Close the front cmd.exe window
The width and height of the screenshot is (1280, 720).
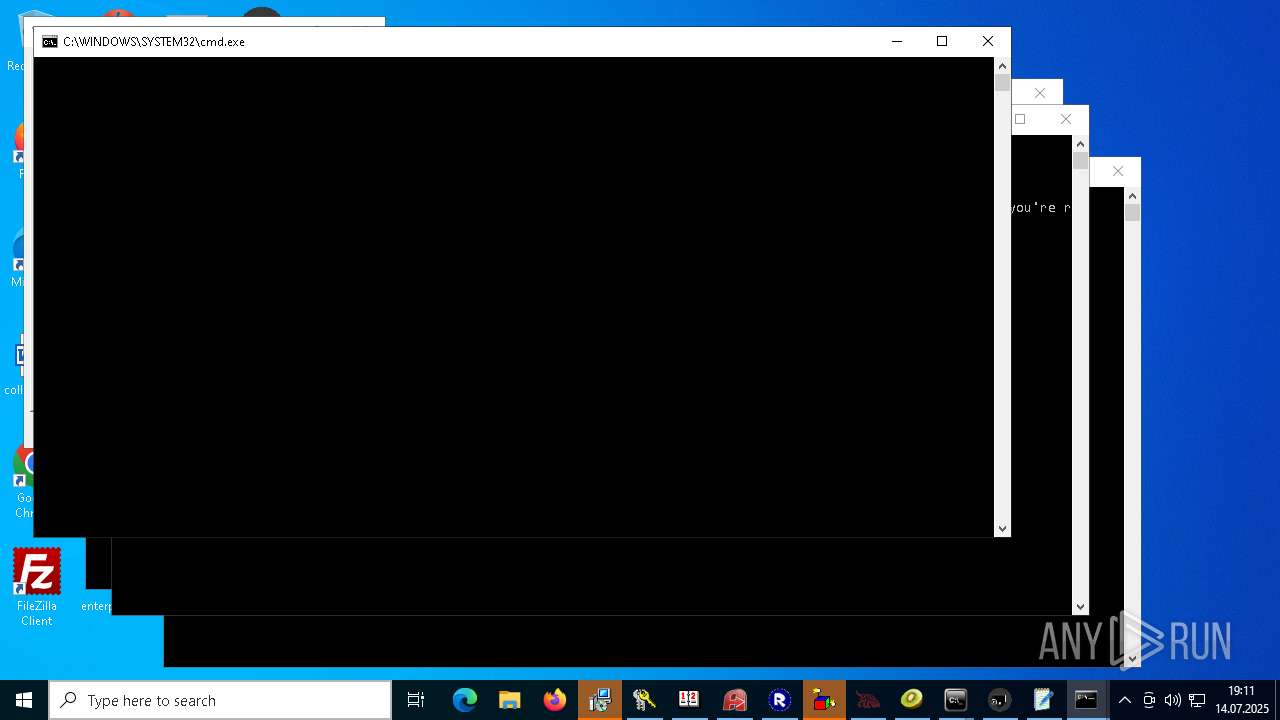tap(987, 41)
